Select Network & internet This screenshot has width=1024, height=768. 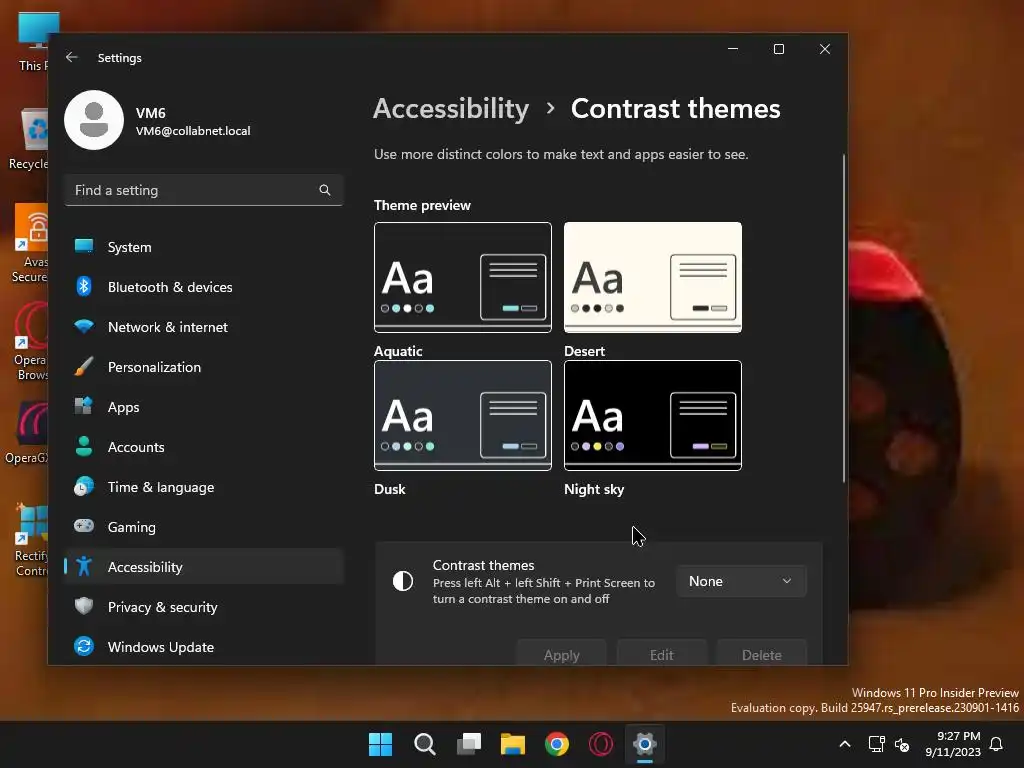(x=204, y=327)
